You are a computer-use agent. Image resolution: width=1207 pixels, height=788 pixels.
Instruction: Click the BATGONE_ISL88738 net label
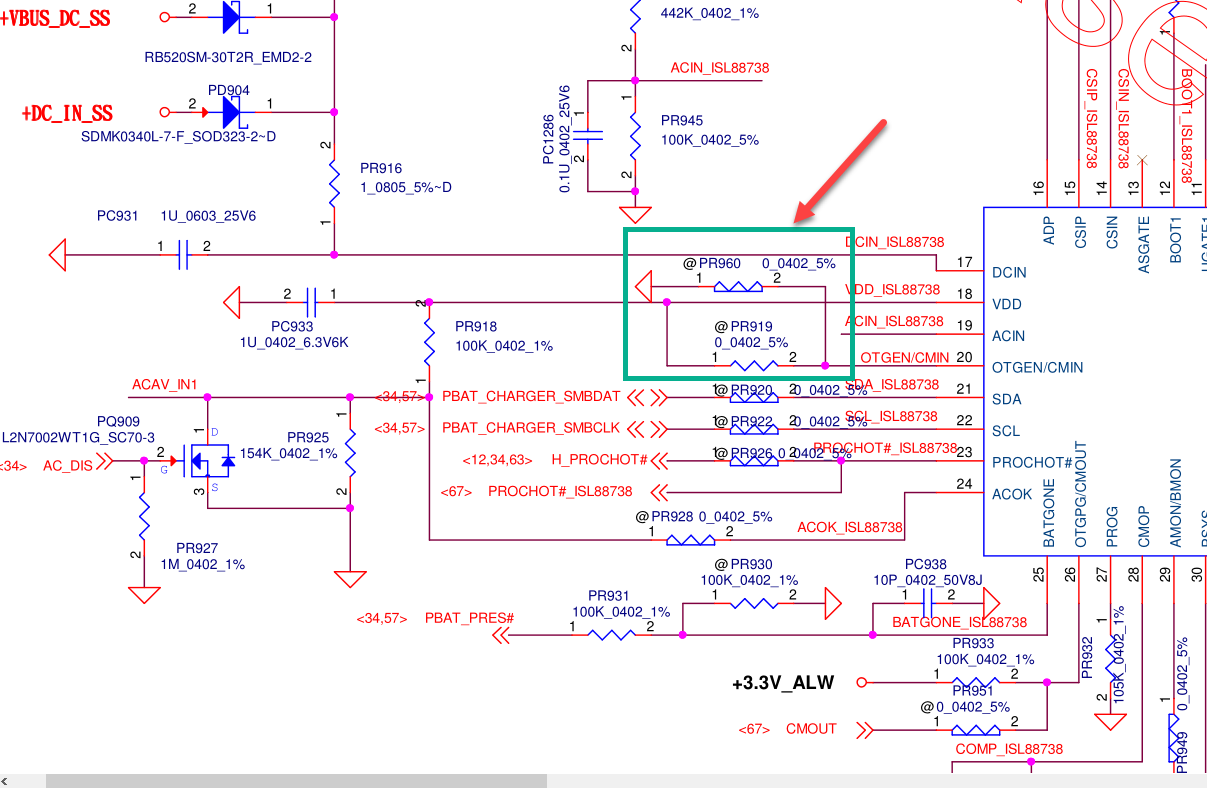(x=960, y=622)
